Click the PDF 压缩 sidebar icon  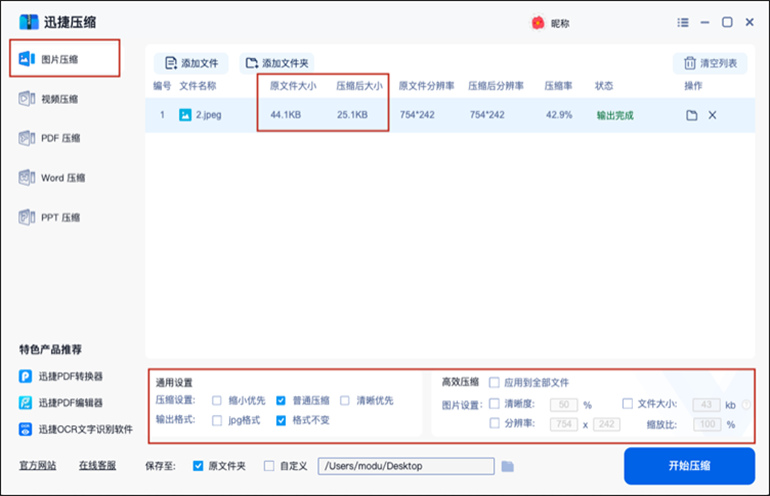point(27,138)
